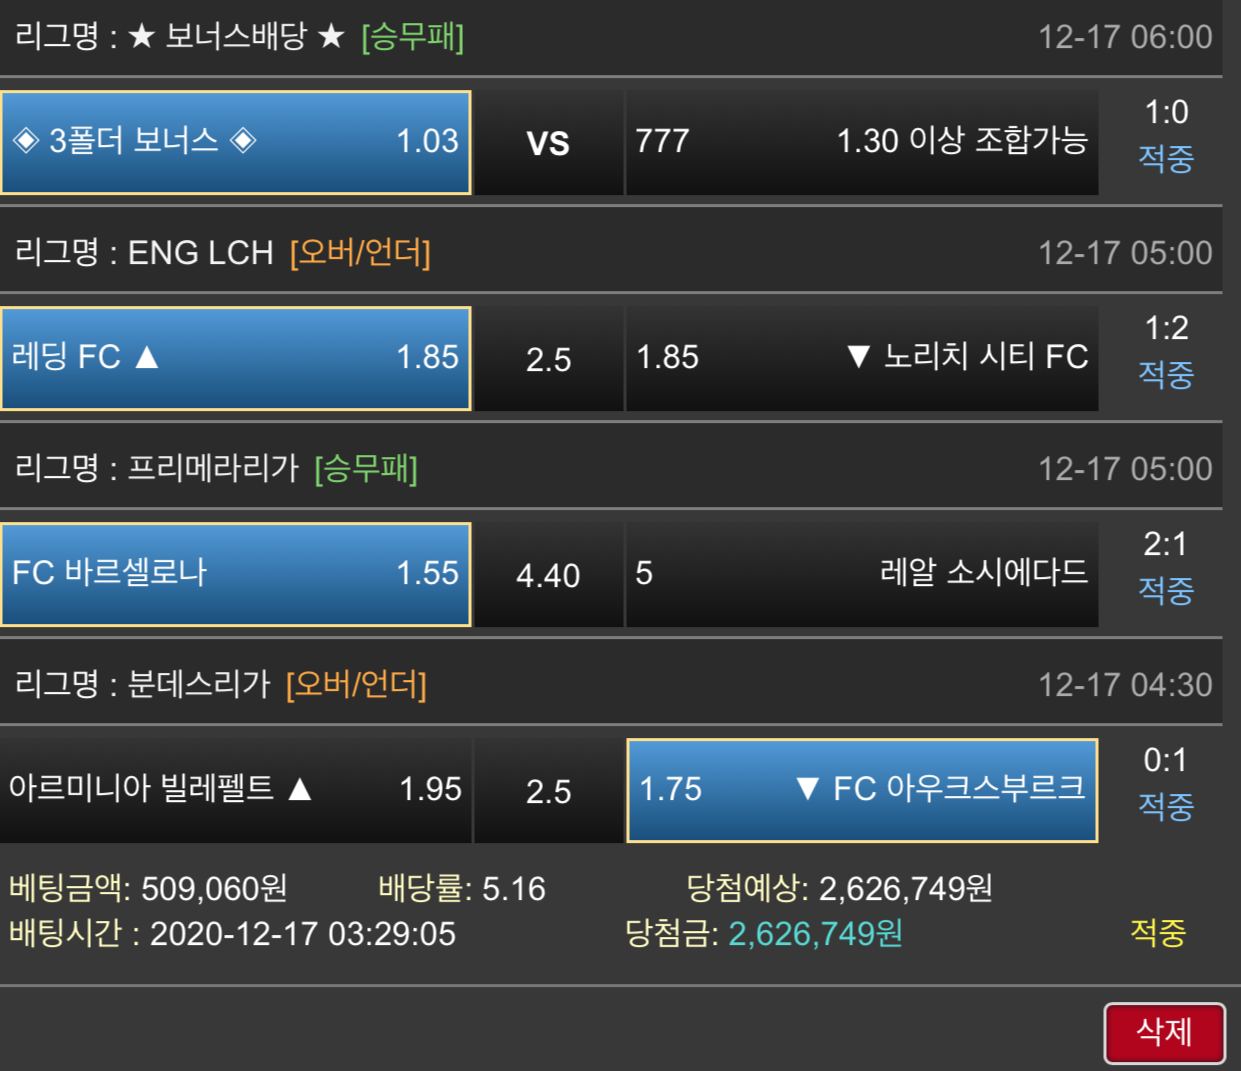
Task: Click the 당첨금 2,626,749원 amount
Action: click(815, 933)
